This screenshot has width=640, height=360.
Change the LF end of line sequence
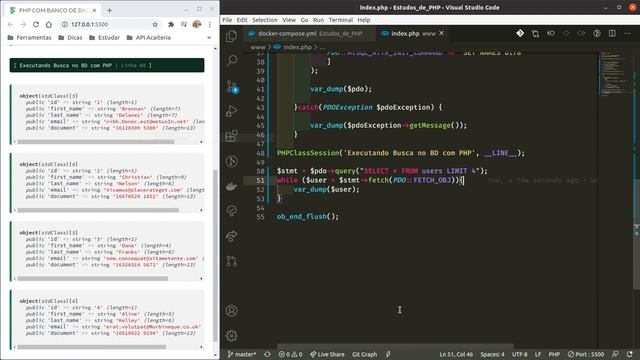[538, 354]
